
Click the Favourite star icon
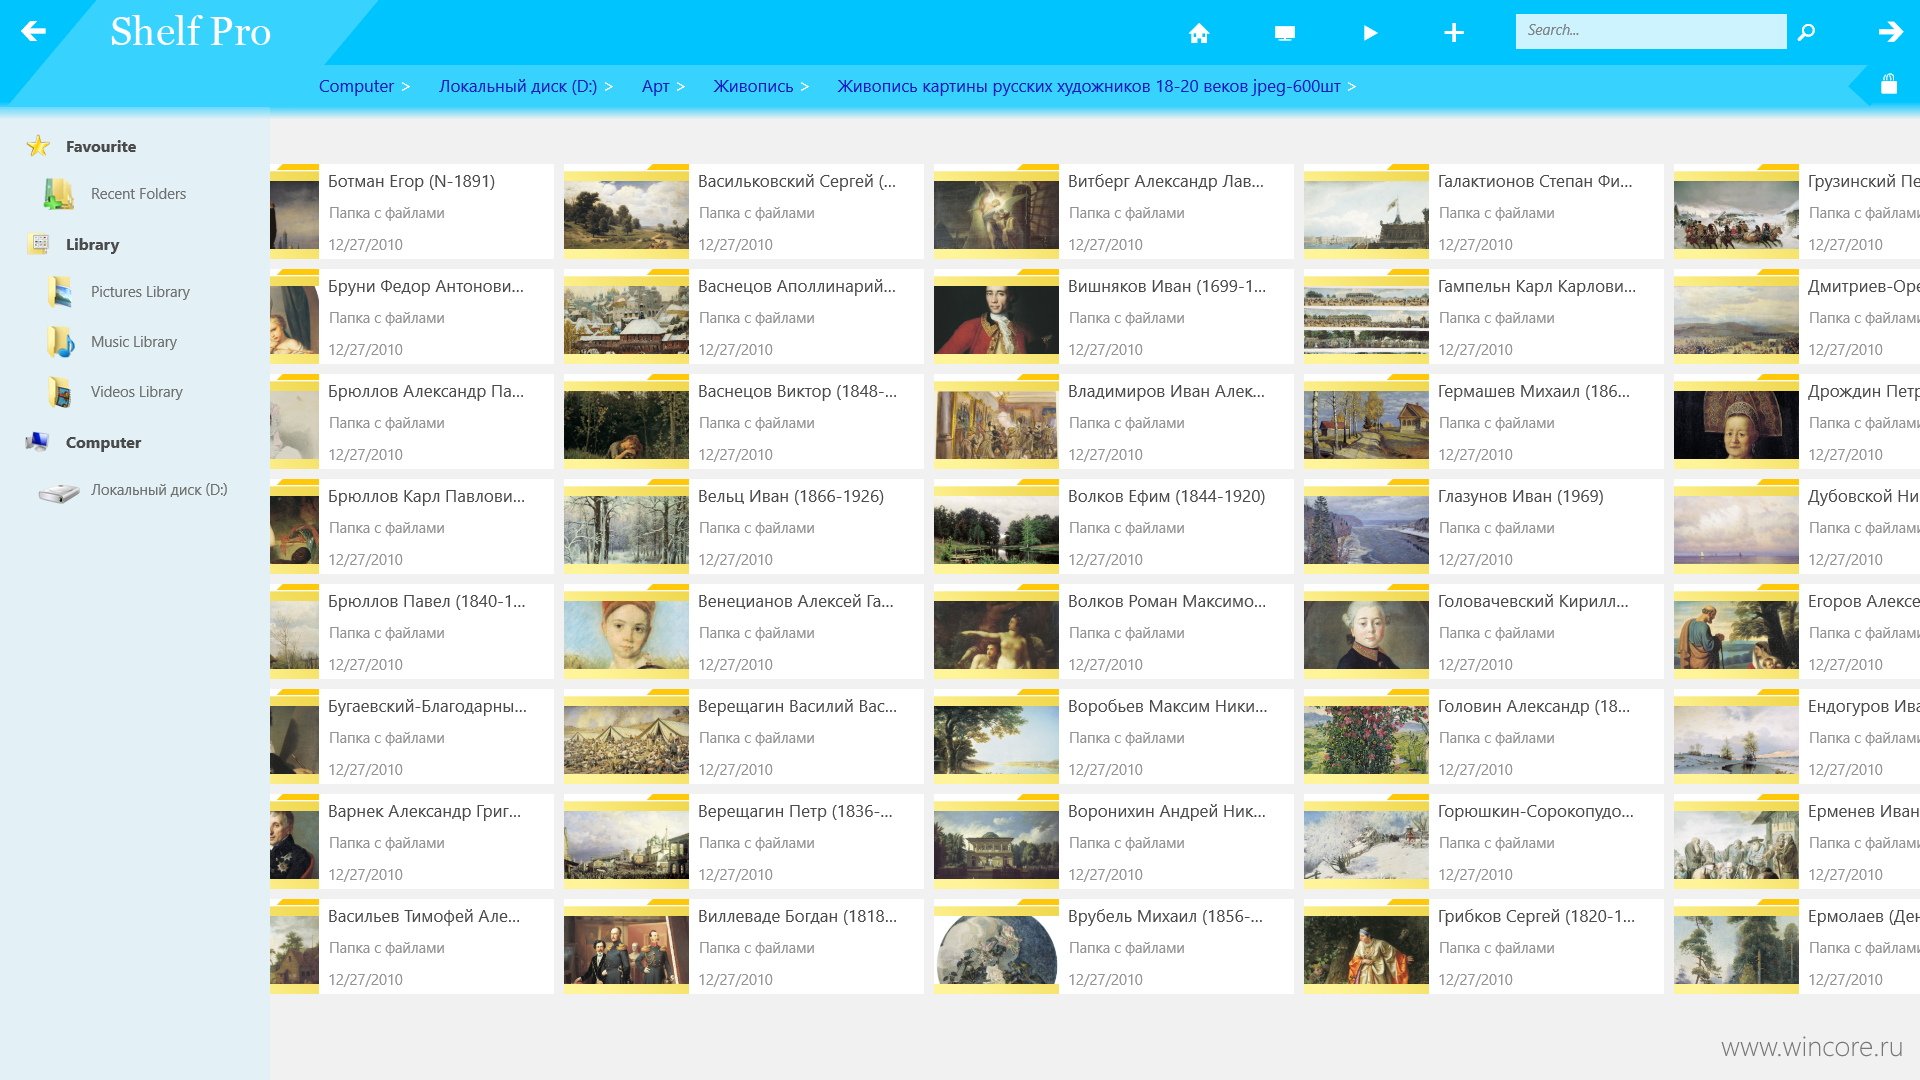(38, 146)
